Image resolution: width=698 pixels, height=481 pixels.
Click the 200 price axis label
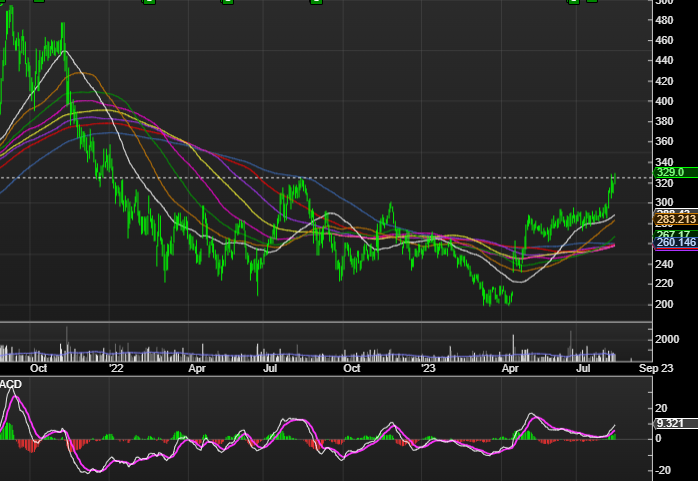click(664, 304)
